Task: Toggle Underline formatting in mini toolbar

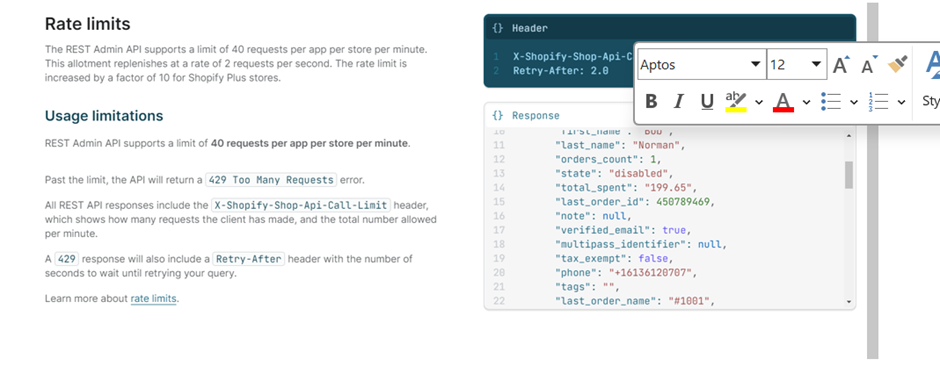Action: pos(707,101)
